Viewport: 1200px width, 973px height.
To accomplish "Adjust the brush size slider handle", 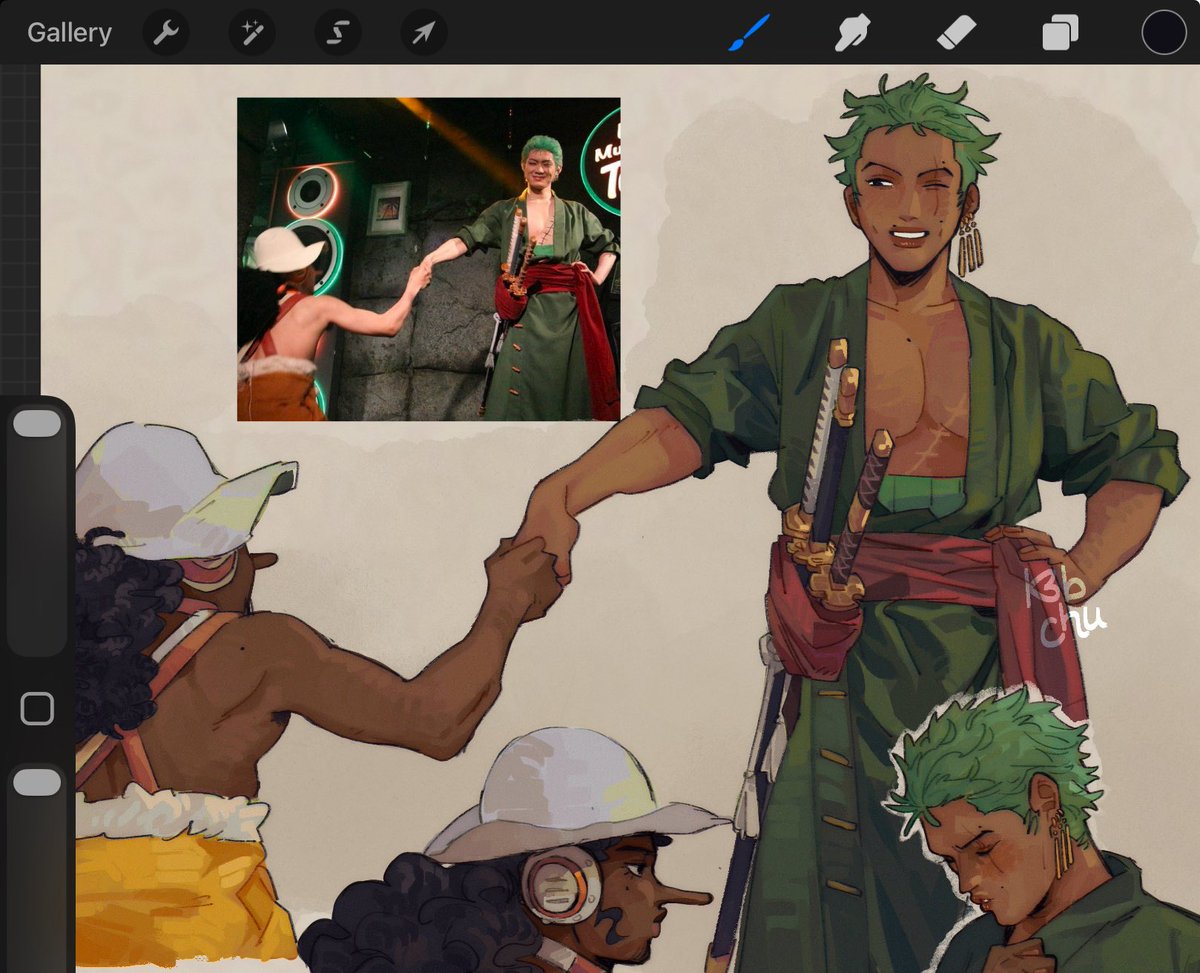I will click(37, 423).
